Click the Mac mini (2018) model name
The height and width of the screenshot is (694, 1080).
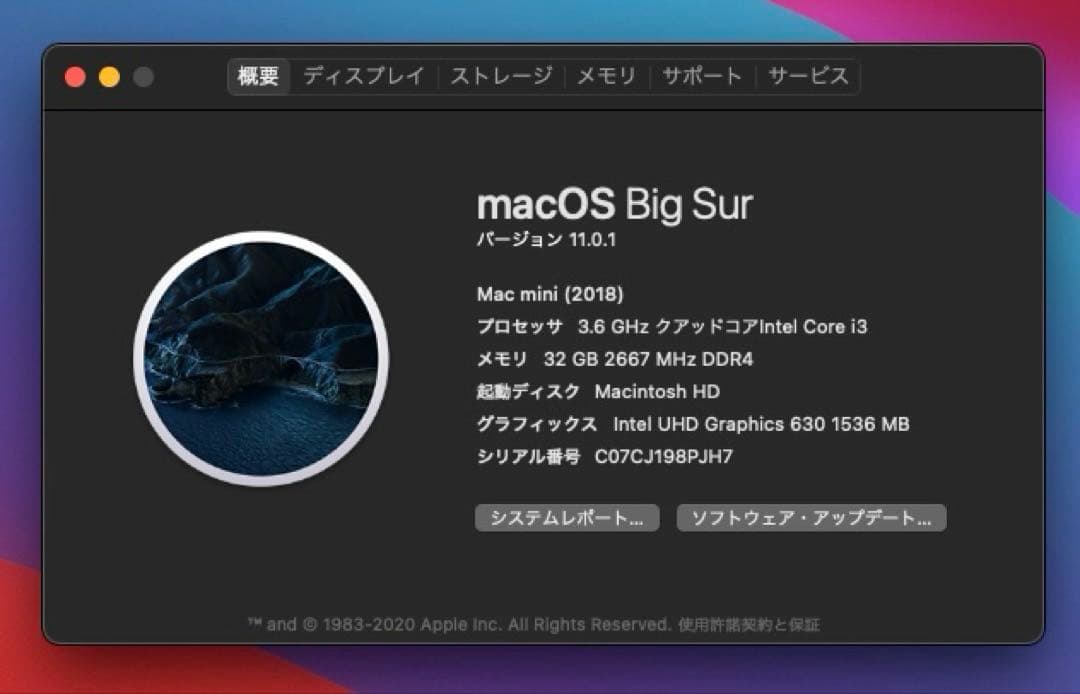548,294
